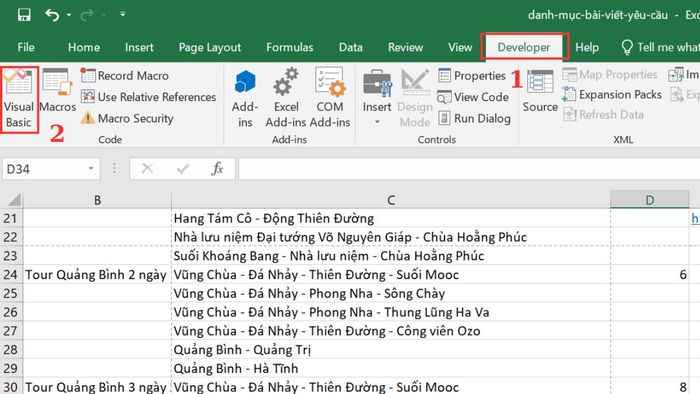The height and width of the screenshot is (394, 700).
Task: Click cell 'Quảng Bình - Hà Tĩnh'
Action: (391, 368)
